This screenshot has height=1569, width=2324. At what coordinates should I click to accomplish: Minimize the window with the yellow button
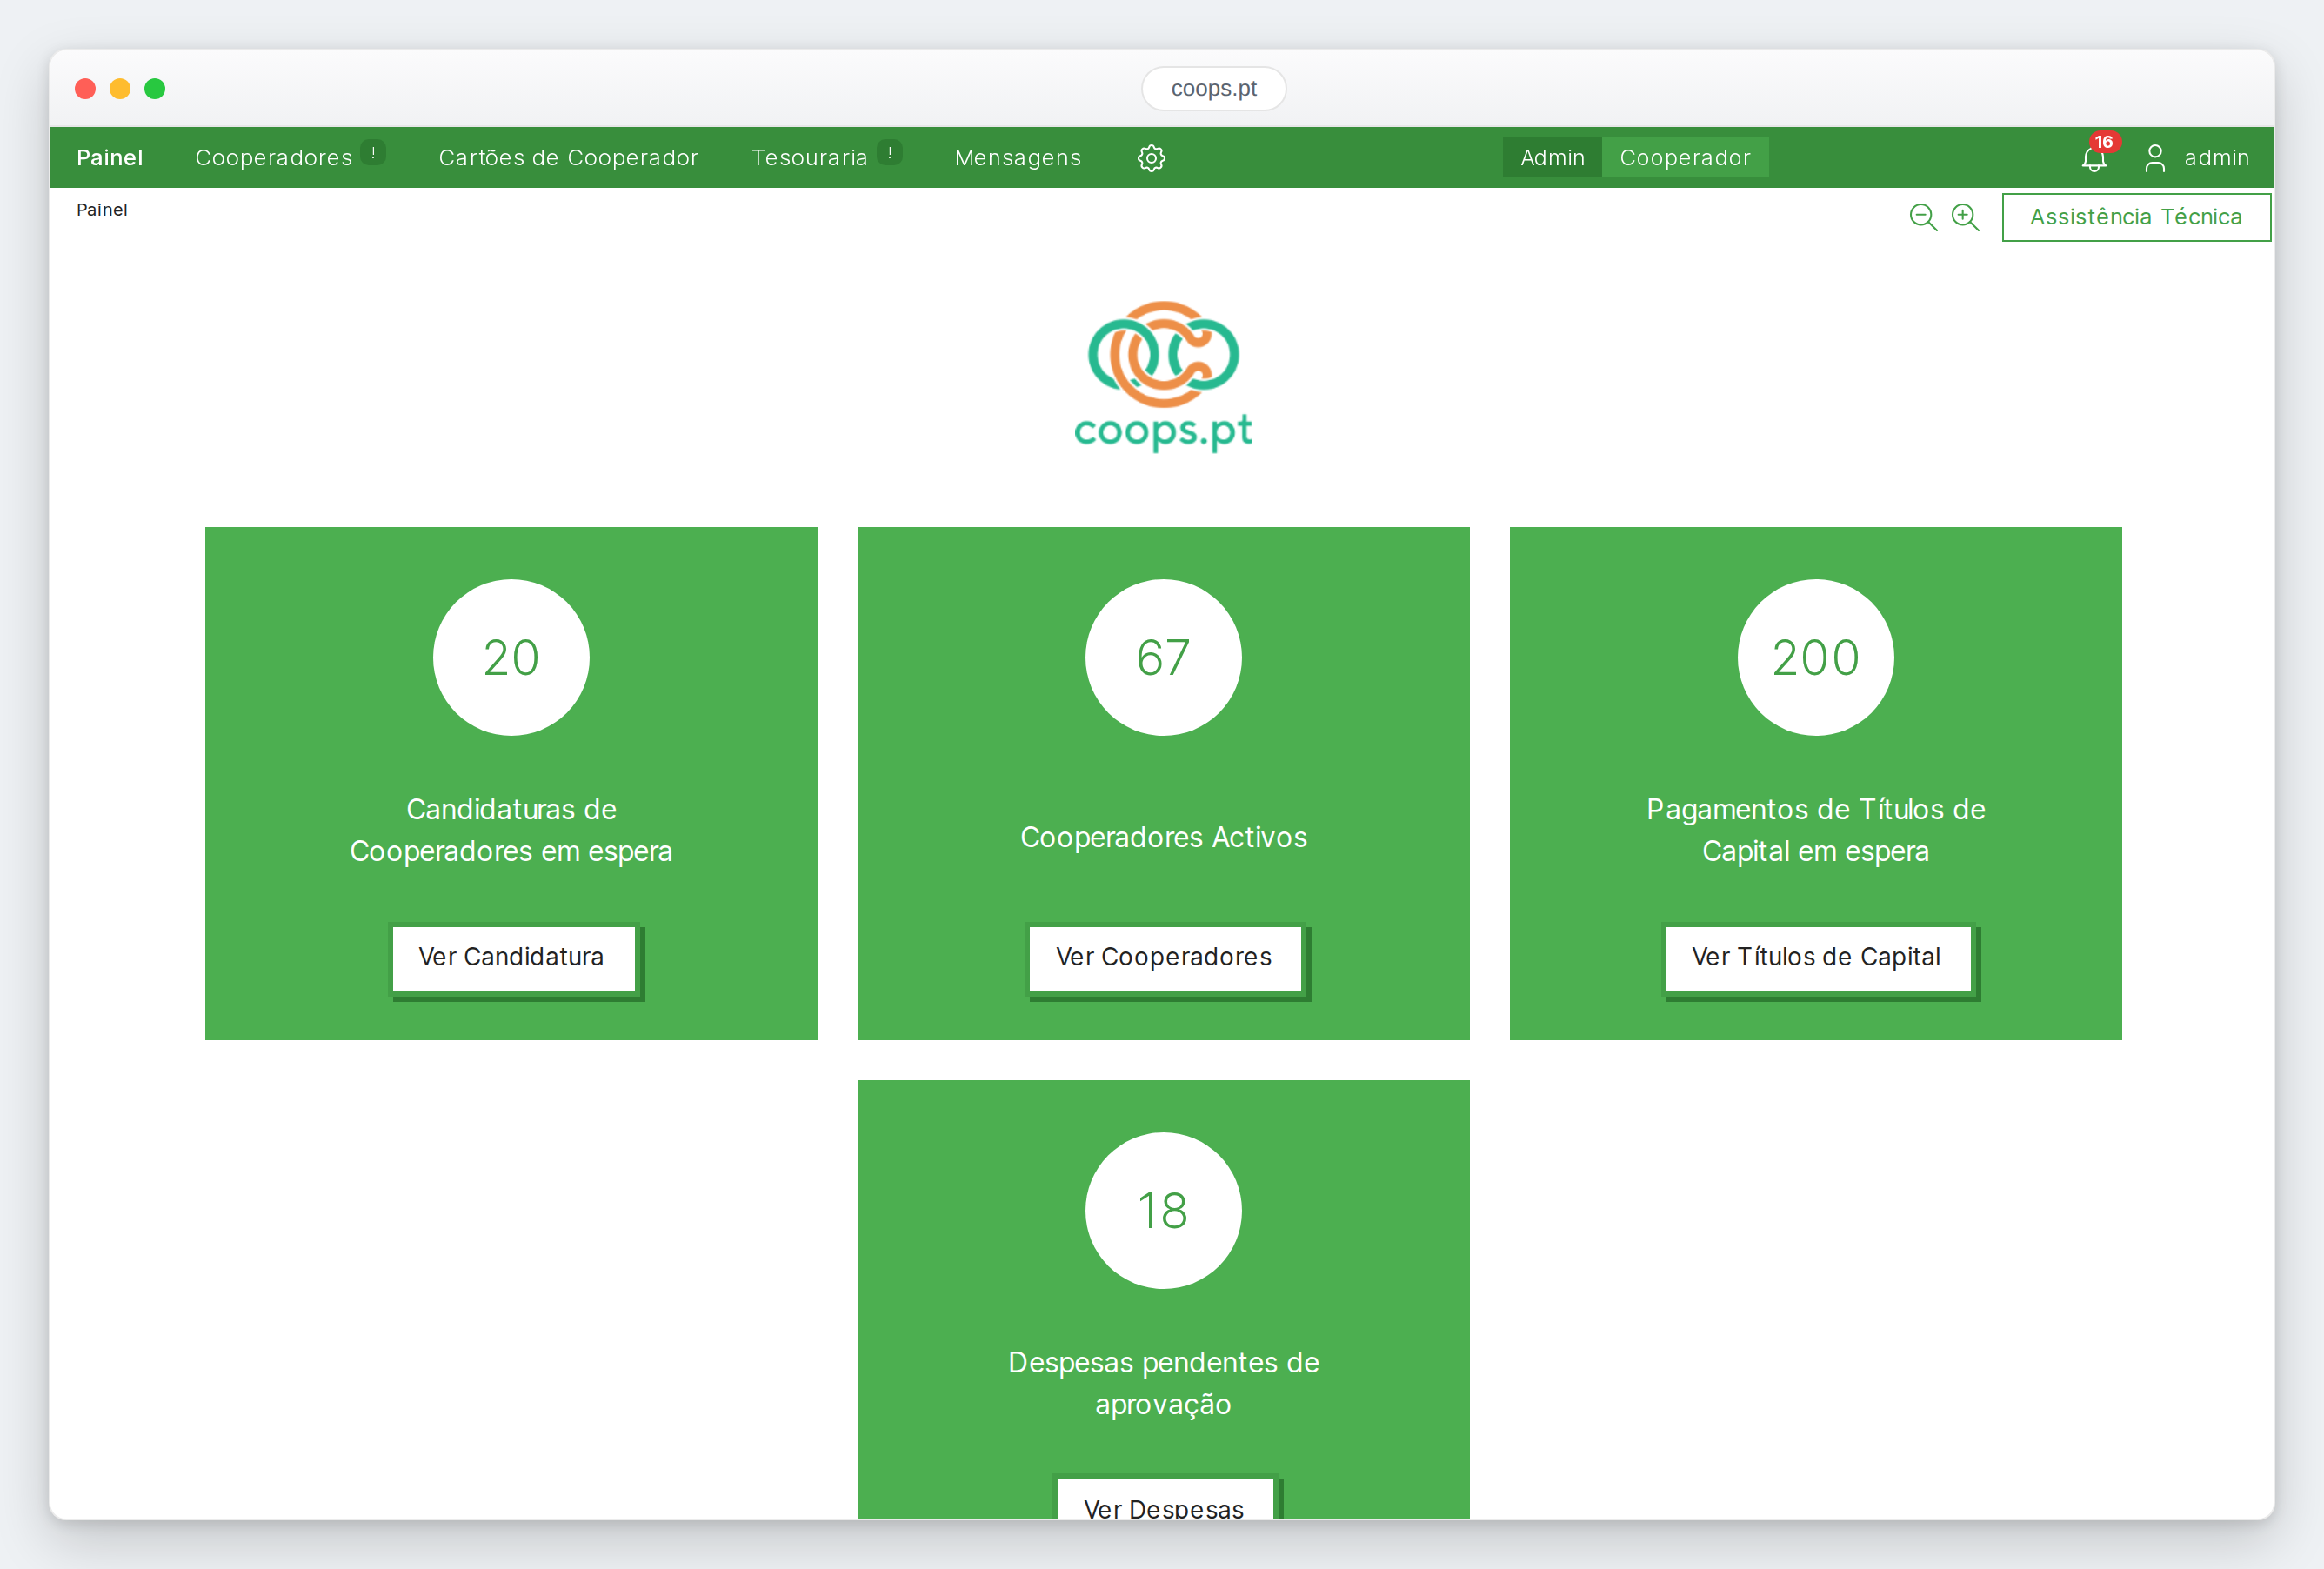[x=120, y=89]
